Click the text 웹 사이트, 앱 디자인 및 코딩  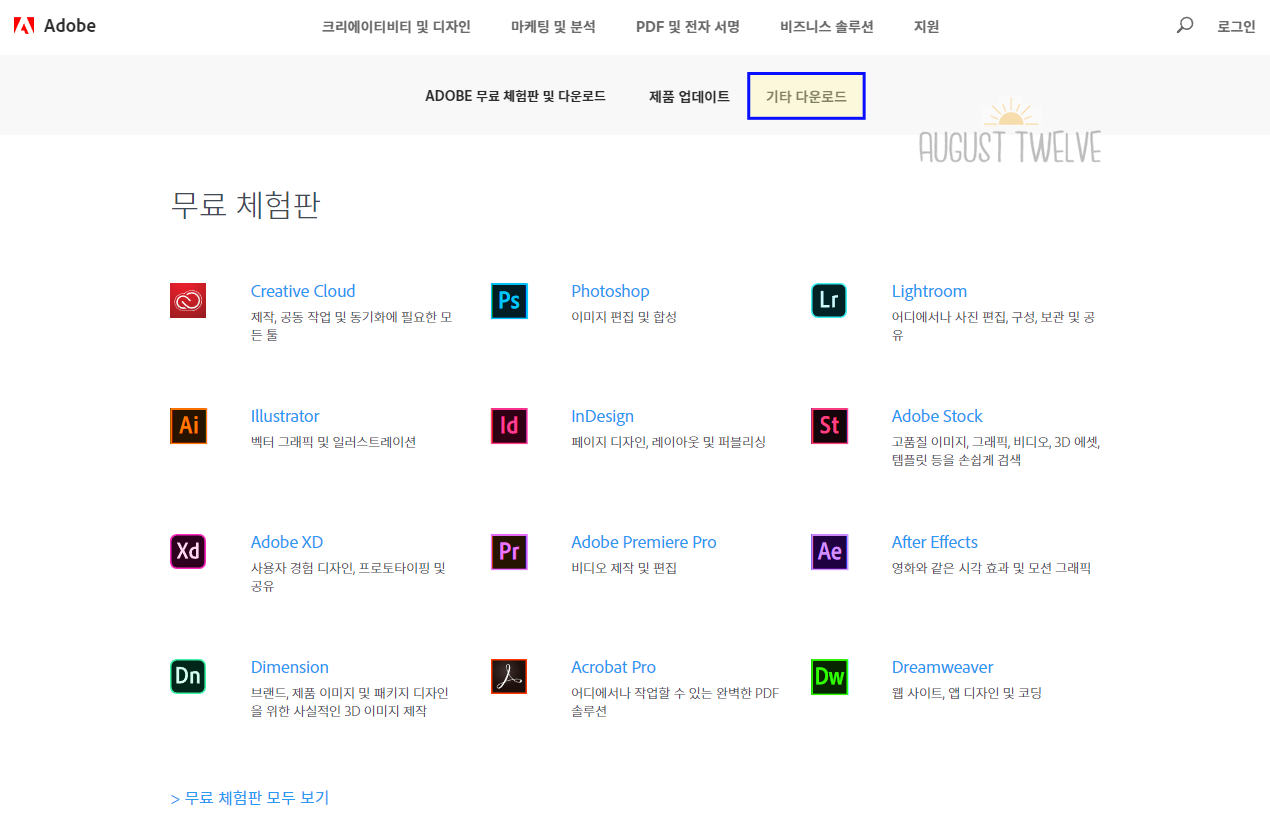[967, 693]
